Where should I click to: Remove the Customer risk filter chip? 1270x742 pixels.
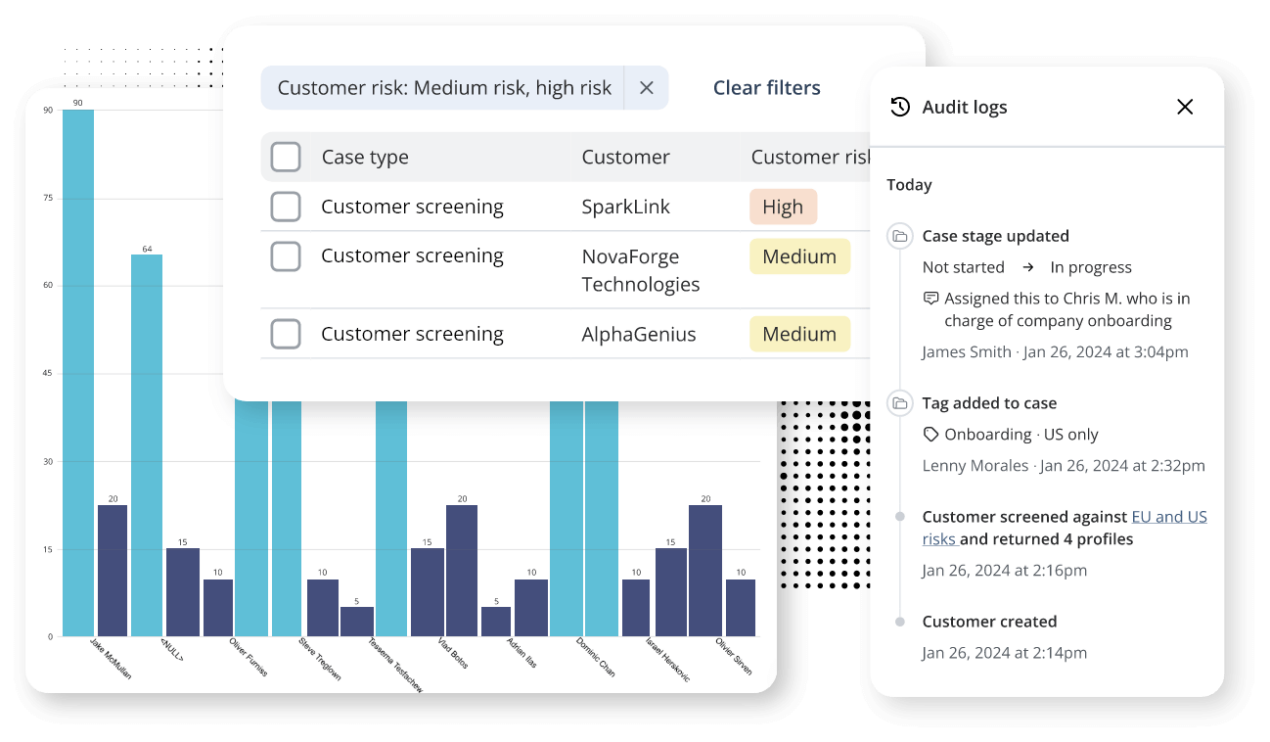646,88
